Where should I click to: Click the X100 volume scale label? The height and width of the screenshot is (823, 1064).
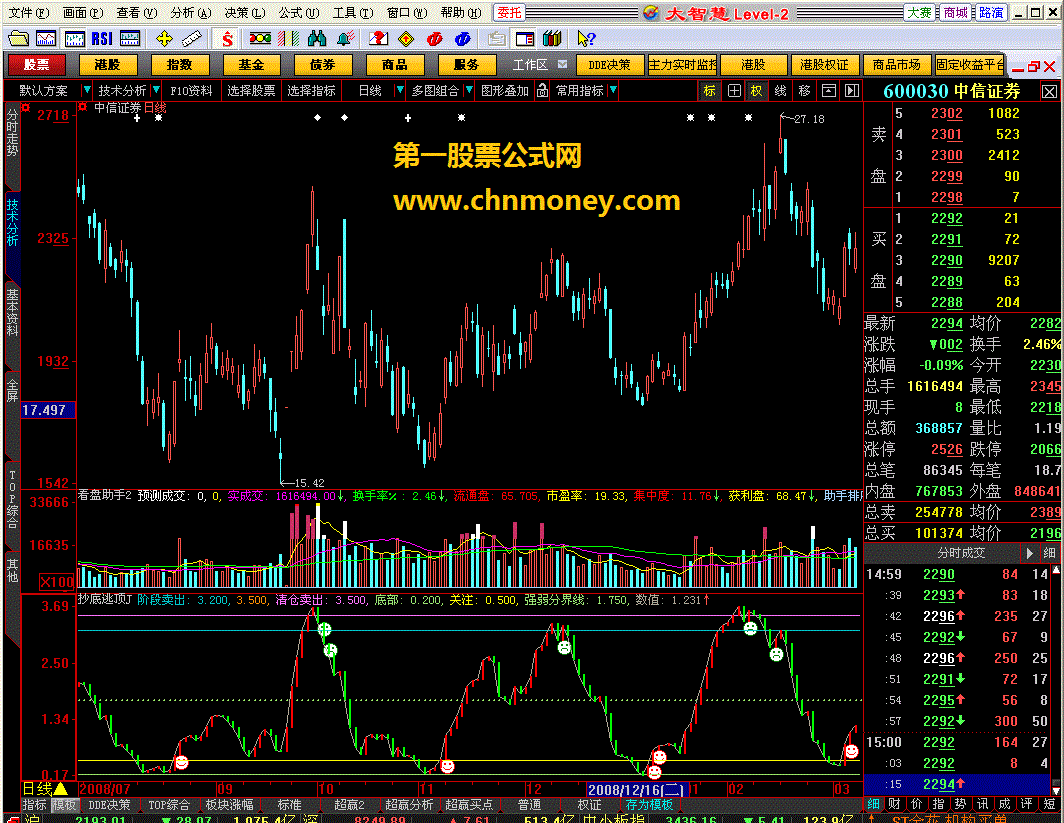[57, 582]
